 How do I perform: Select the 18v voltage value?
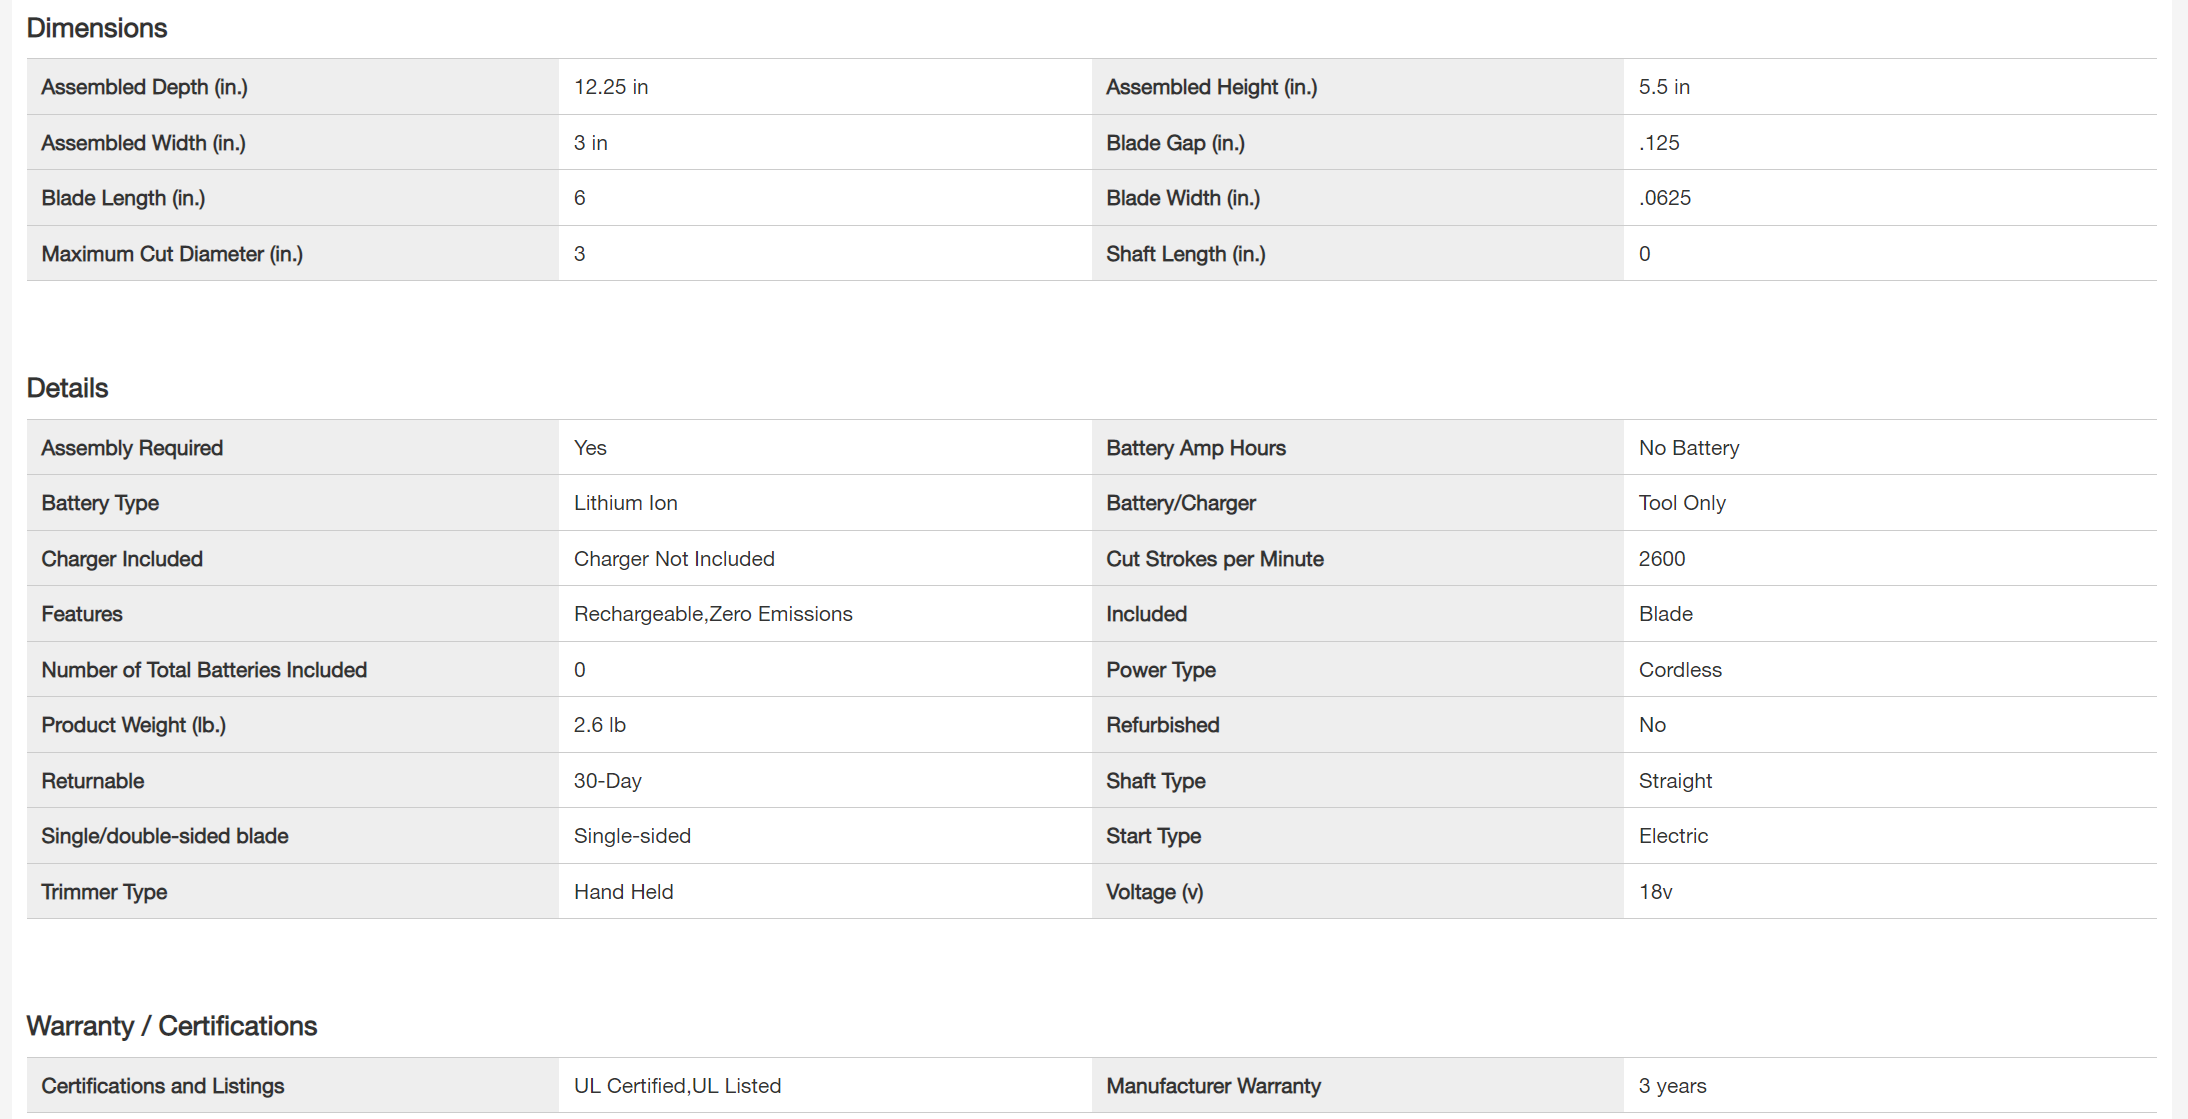1655,892
